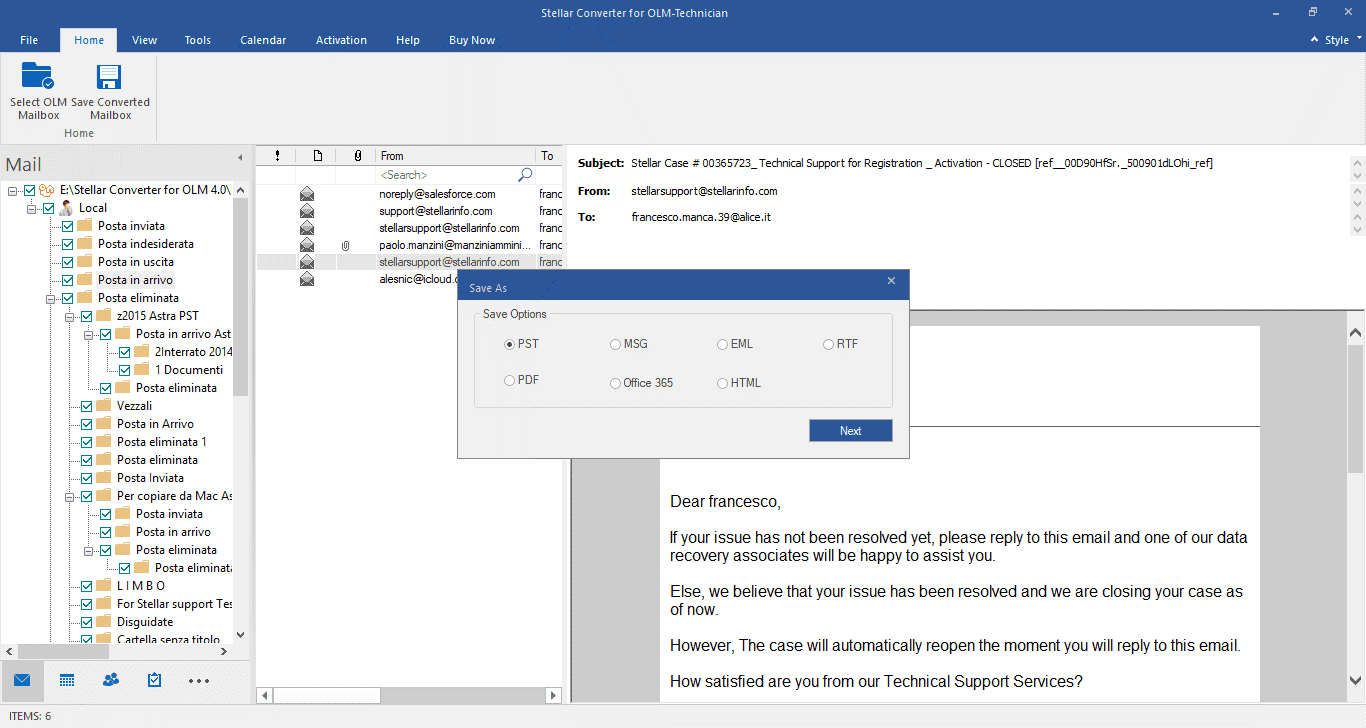This screenshot has height=728, width=1366.
Task: Open the Tasks view icon
Action: (154, 680)
